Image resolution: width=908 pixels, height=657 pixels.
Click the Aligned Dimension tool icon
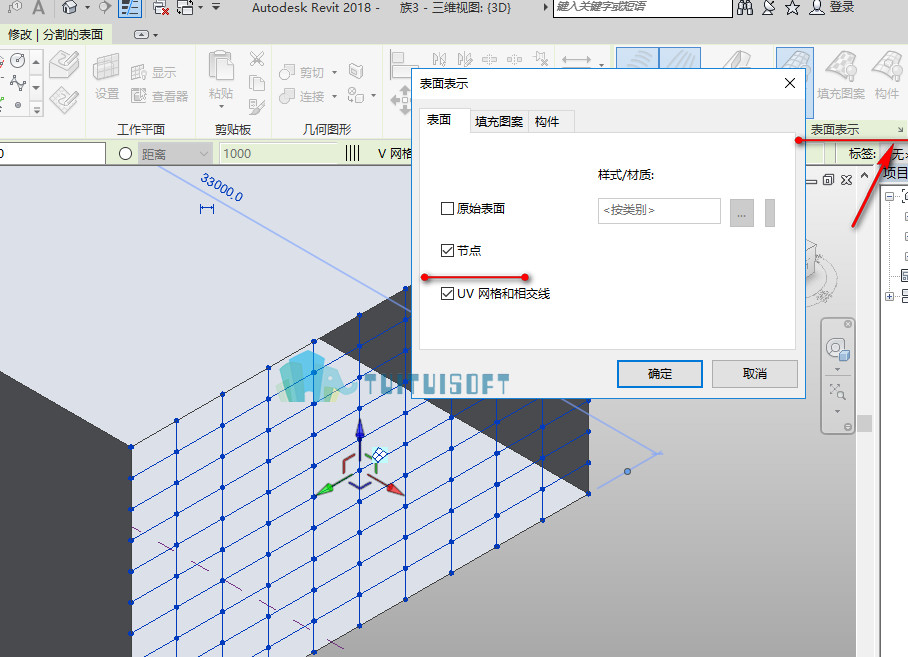[577, 60]
